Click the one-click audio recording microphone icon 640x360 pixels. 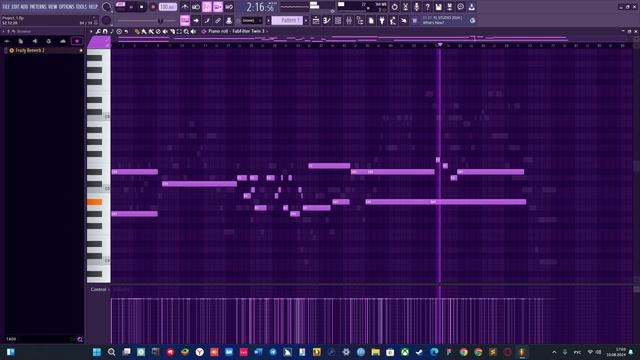click(416, 7)
